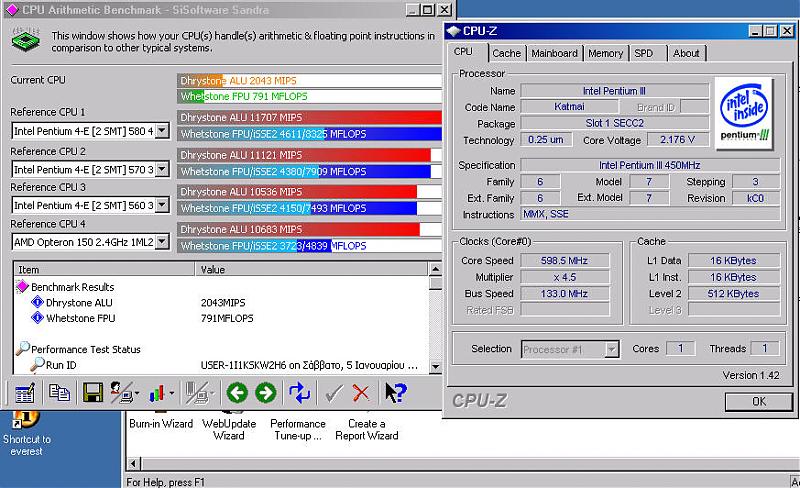Open the Processor #1 Selection dropdown
This screenshot has height=488, width=800.
(x=611, y=350)
